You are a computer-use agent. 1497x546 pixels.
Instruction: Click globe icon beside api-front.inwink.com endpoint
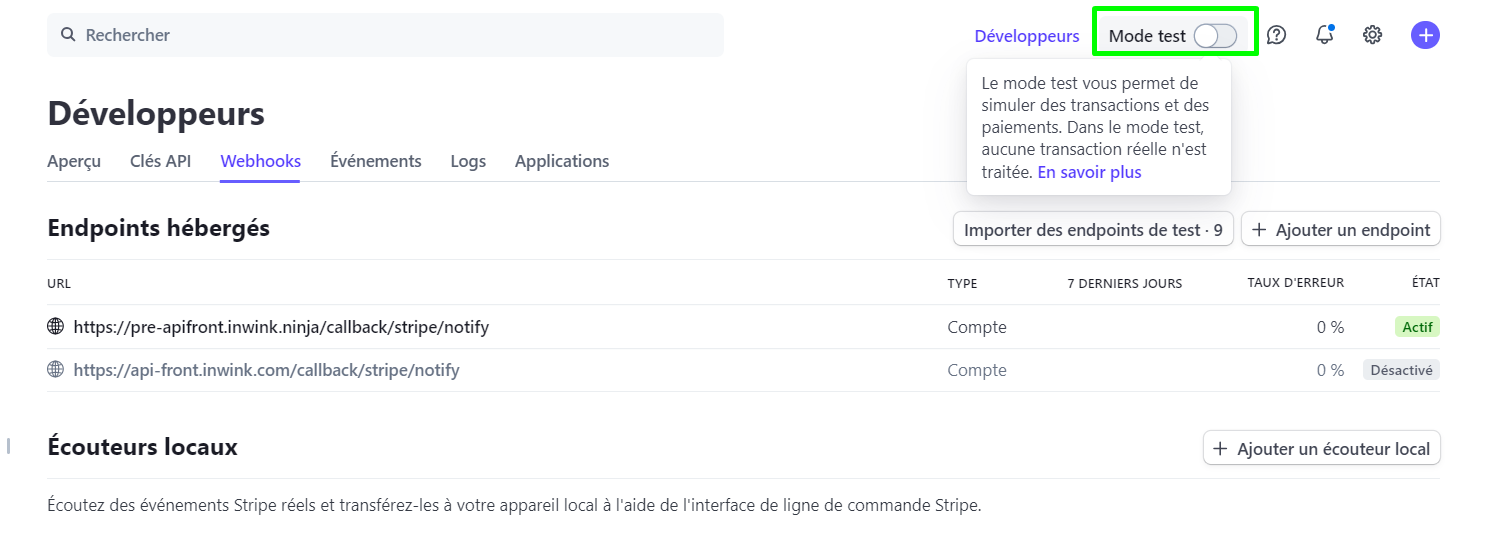pos(56,369)
